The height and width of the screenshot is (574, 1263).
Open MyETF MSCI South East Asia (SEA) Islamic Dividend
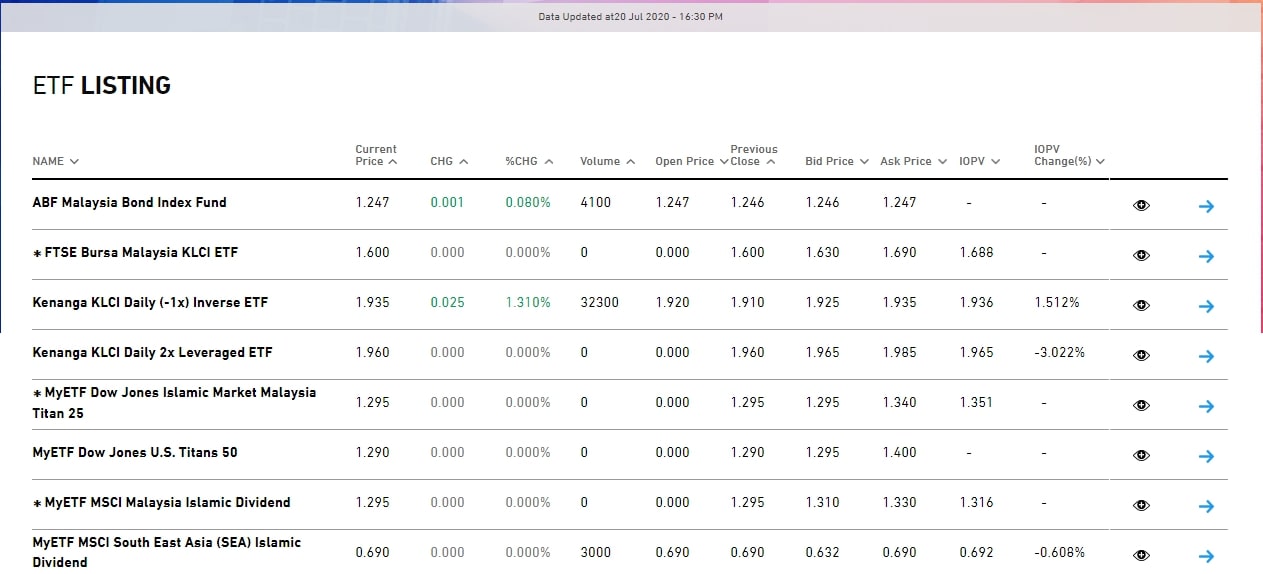pyautogui.click(x=166, y=552)
